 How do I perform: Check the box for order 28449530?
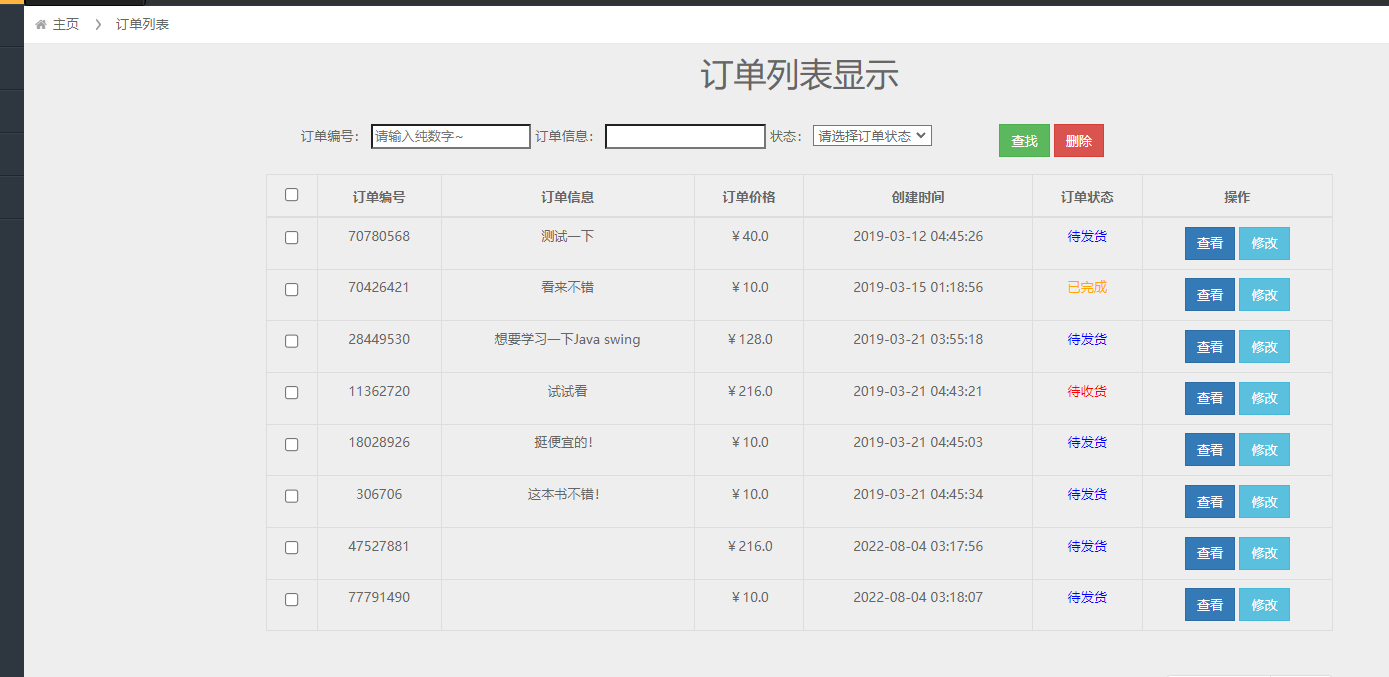click(291, 341)
